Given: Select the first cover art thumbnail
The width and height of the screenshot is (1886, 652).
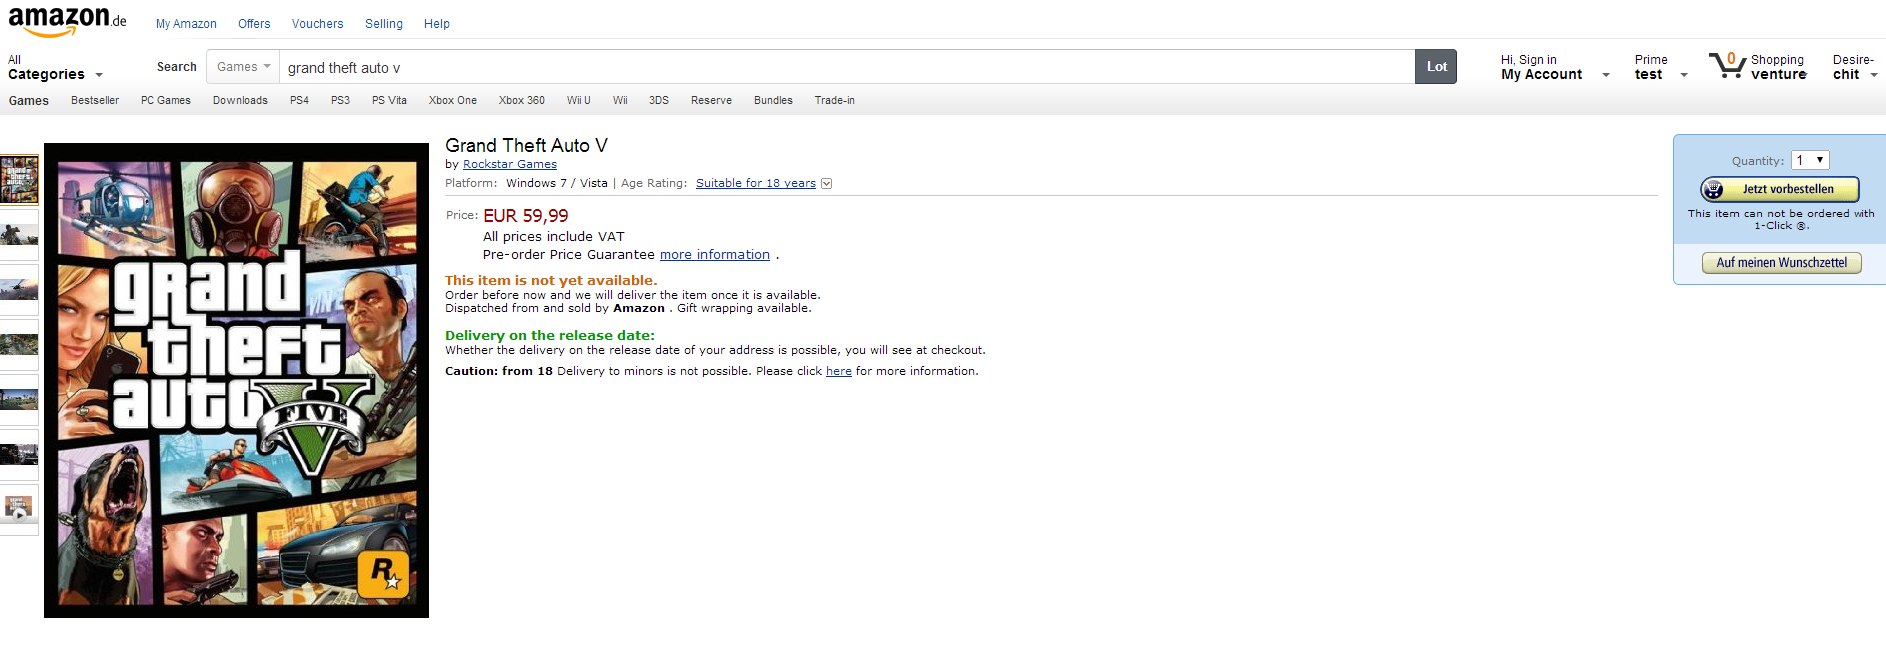Looking at the screenshot, I should [19, 180].
